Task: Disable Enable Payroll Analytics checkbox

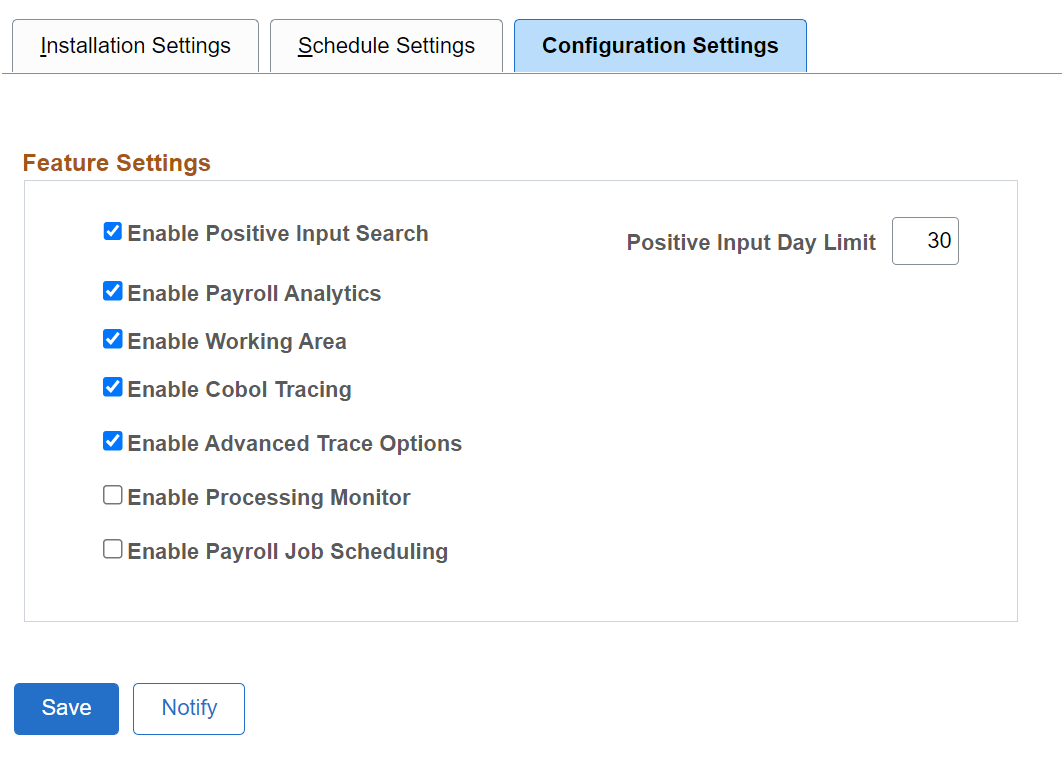Action: click(x=112, y=290)
